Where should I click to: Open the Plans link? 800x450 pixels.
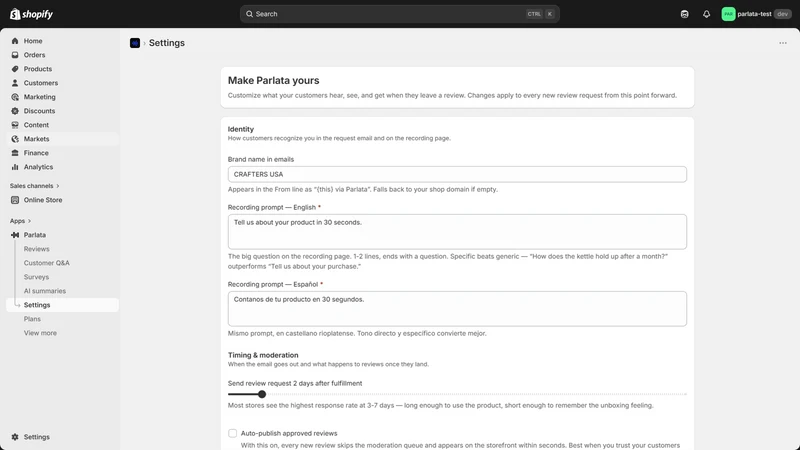tap(32, 319)
